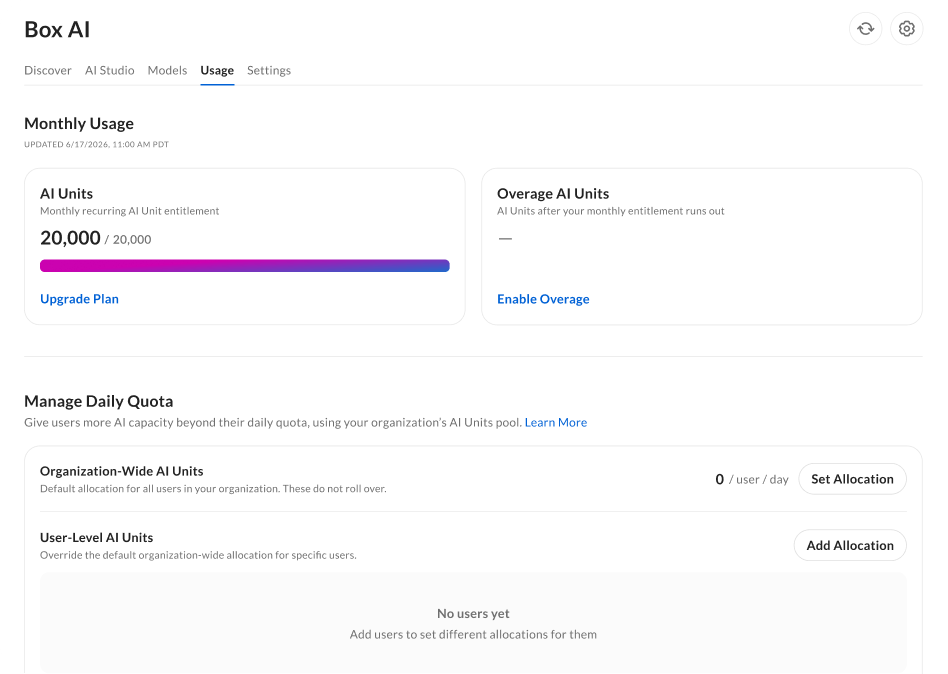Click the 20,000 units used value
Image resolution: width=948 pixels, height=674 pixels.
pos(70,238)
